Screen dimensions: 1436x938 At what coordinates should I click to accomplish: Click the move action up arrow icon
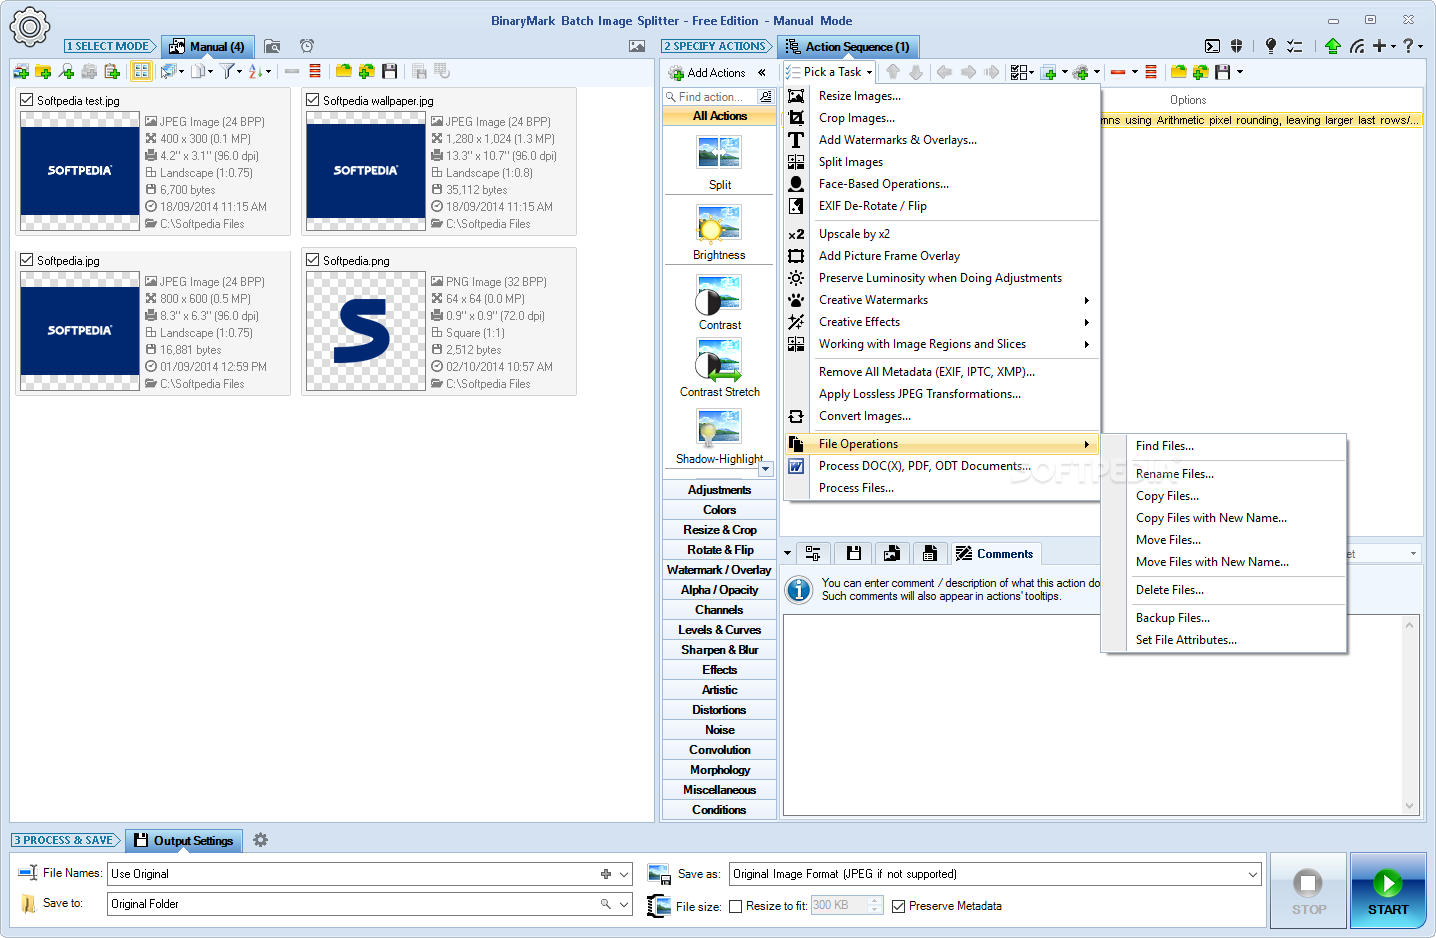[x=893, y=72]
